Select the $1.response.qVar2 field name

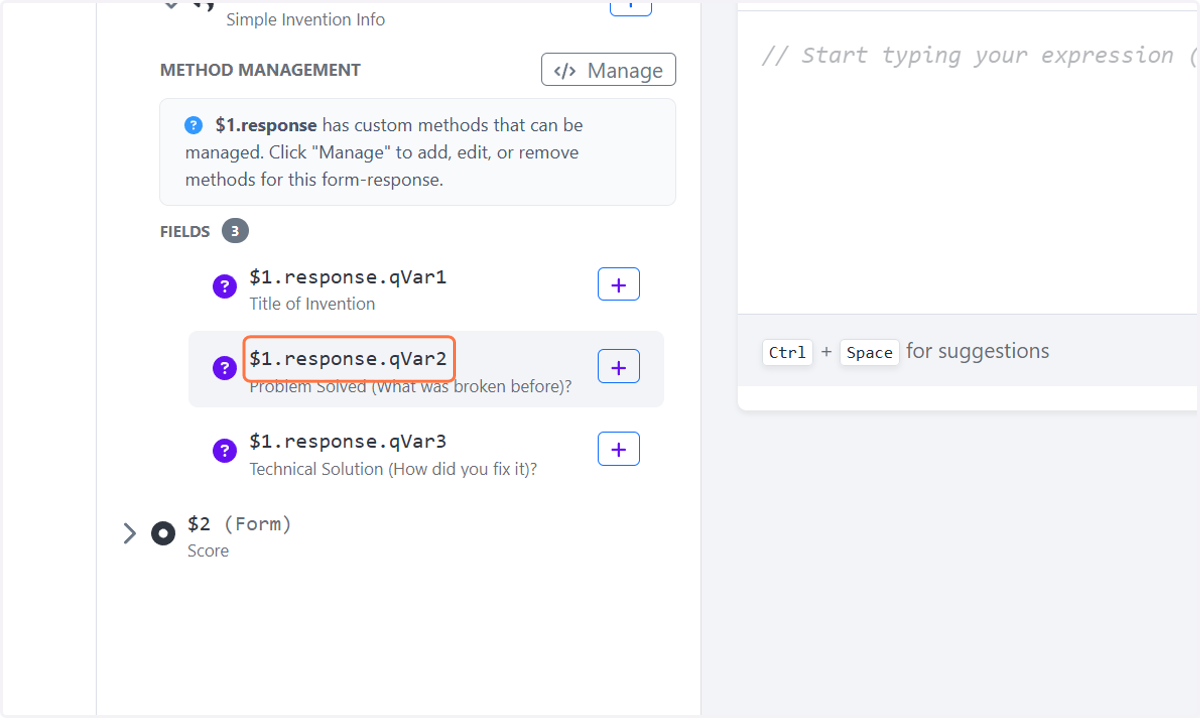click(x=348, y=359)
